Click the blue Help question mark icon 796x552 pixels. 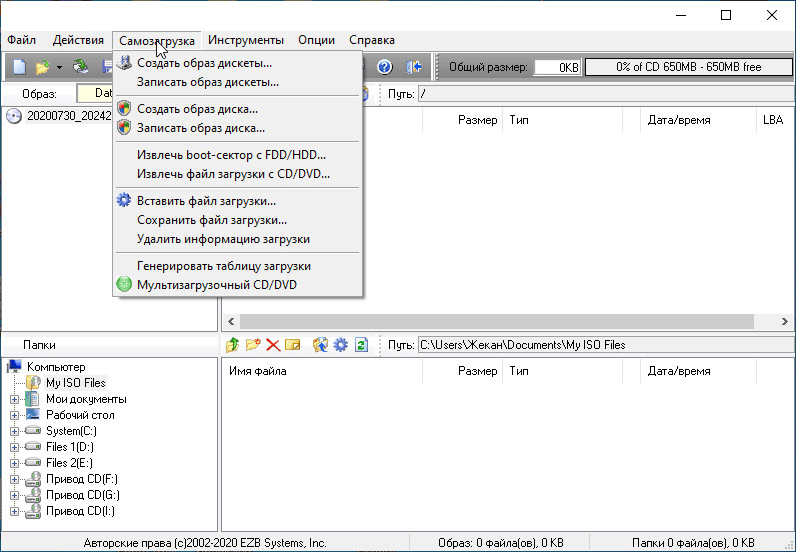click(x=384, y=67)
